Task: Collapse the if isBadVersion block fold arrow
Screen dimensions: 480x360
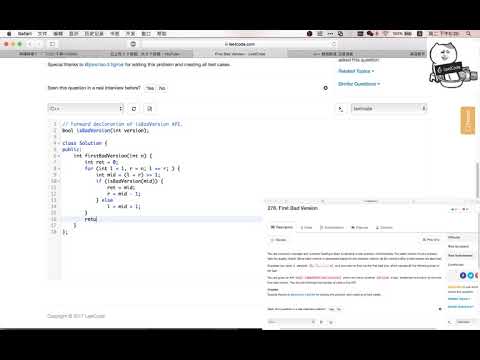Action: [x=59, y=181]
